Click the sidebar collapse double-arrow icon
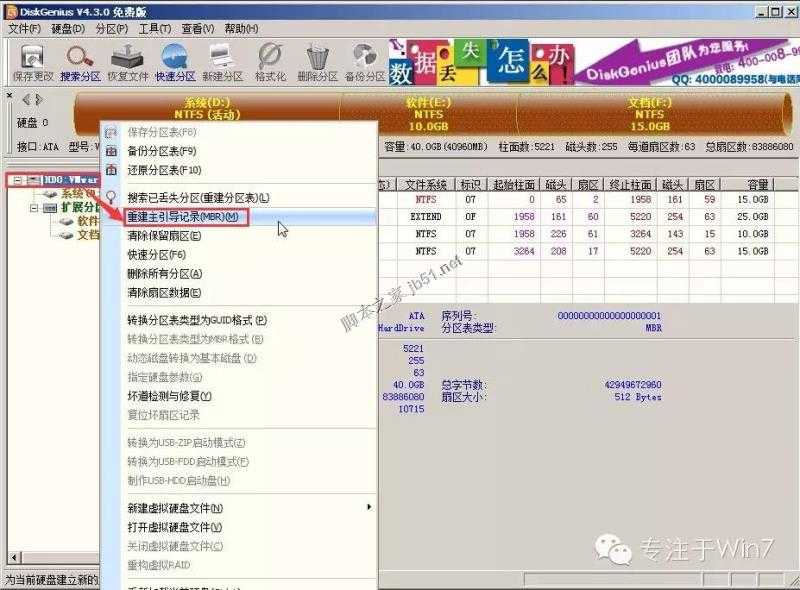The width and height of the screenshot is (800, 590). [x=32, y=99]
